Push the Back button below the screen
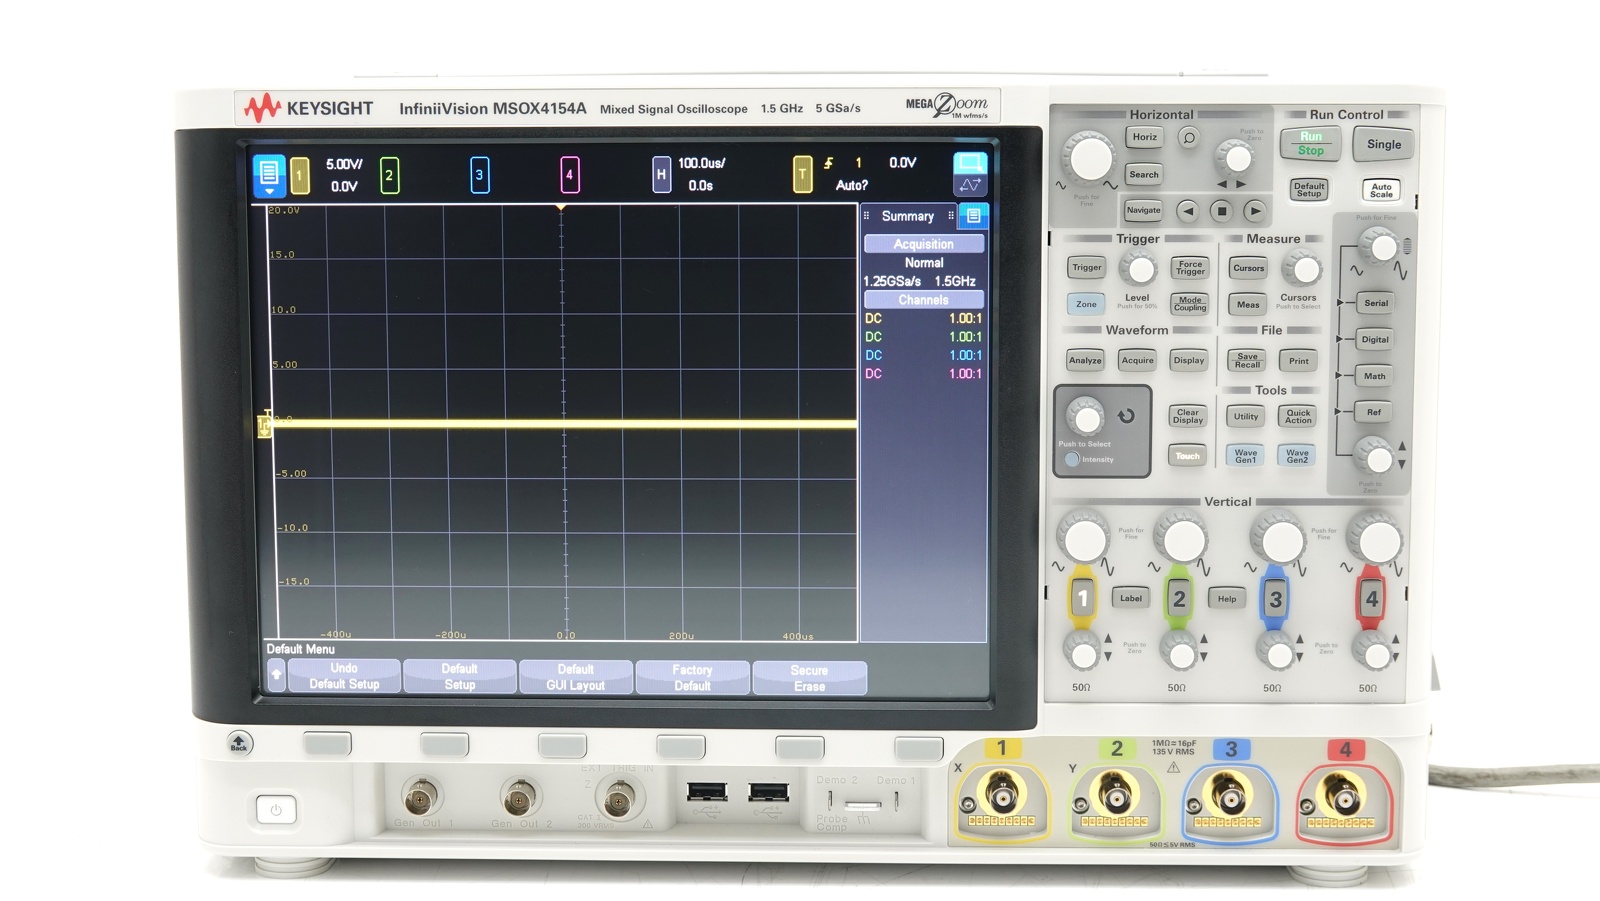 [239, 743]
